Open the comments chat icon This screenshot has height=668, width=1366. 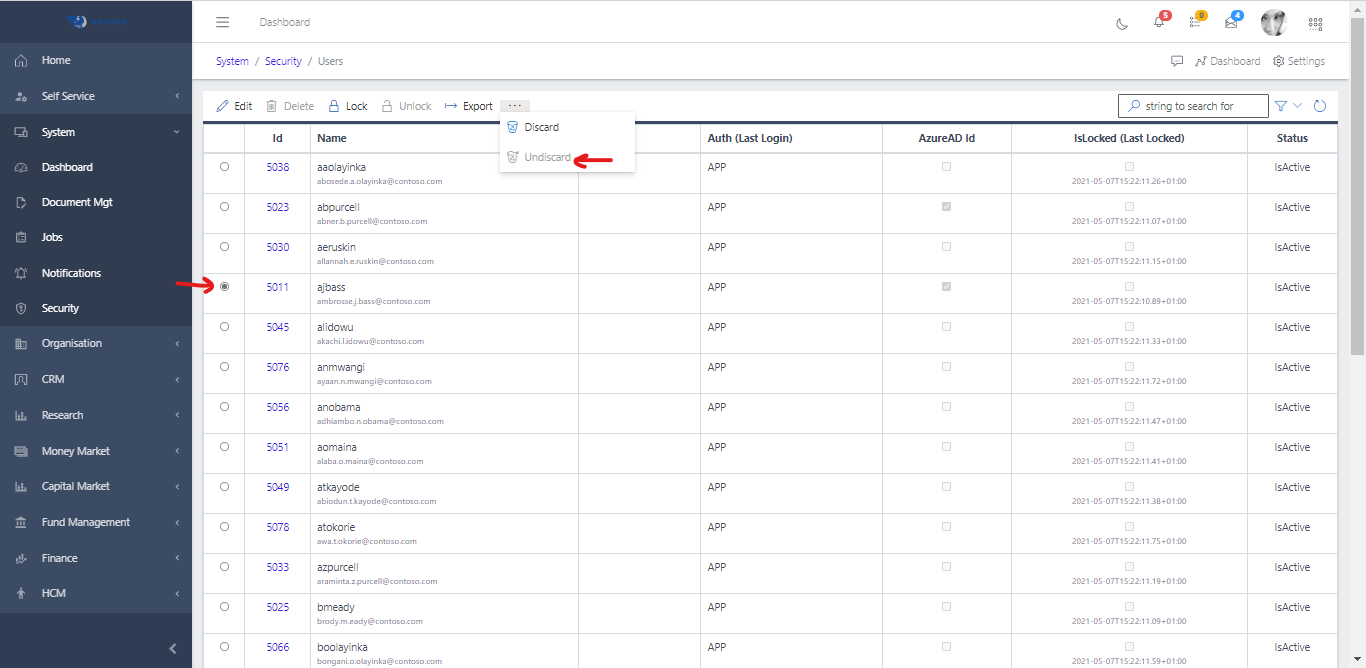click(x=1177, y=61)
